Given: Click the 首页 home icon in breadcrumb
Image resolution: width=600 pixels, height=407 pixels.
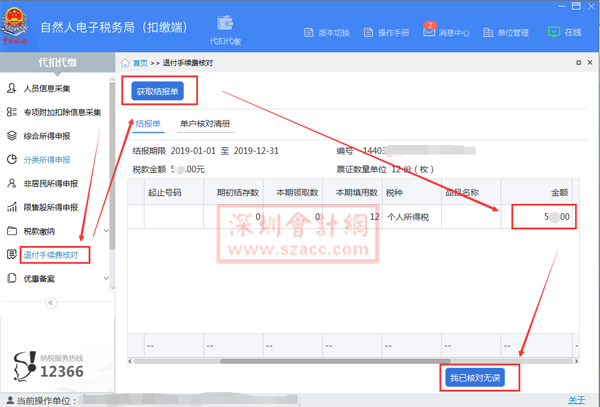Looking at the screenshot, I should pos(125,63).
